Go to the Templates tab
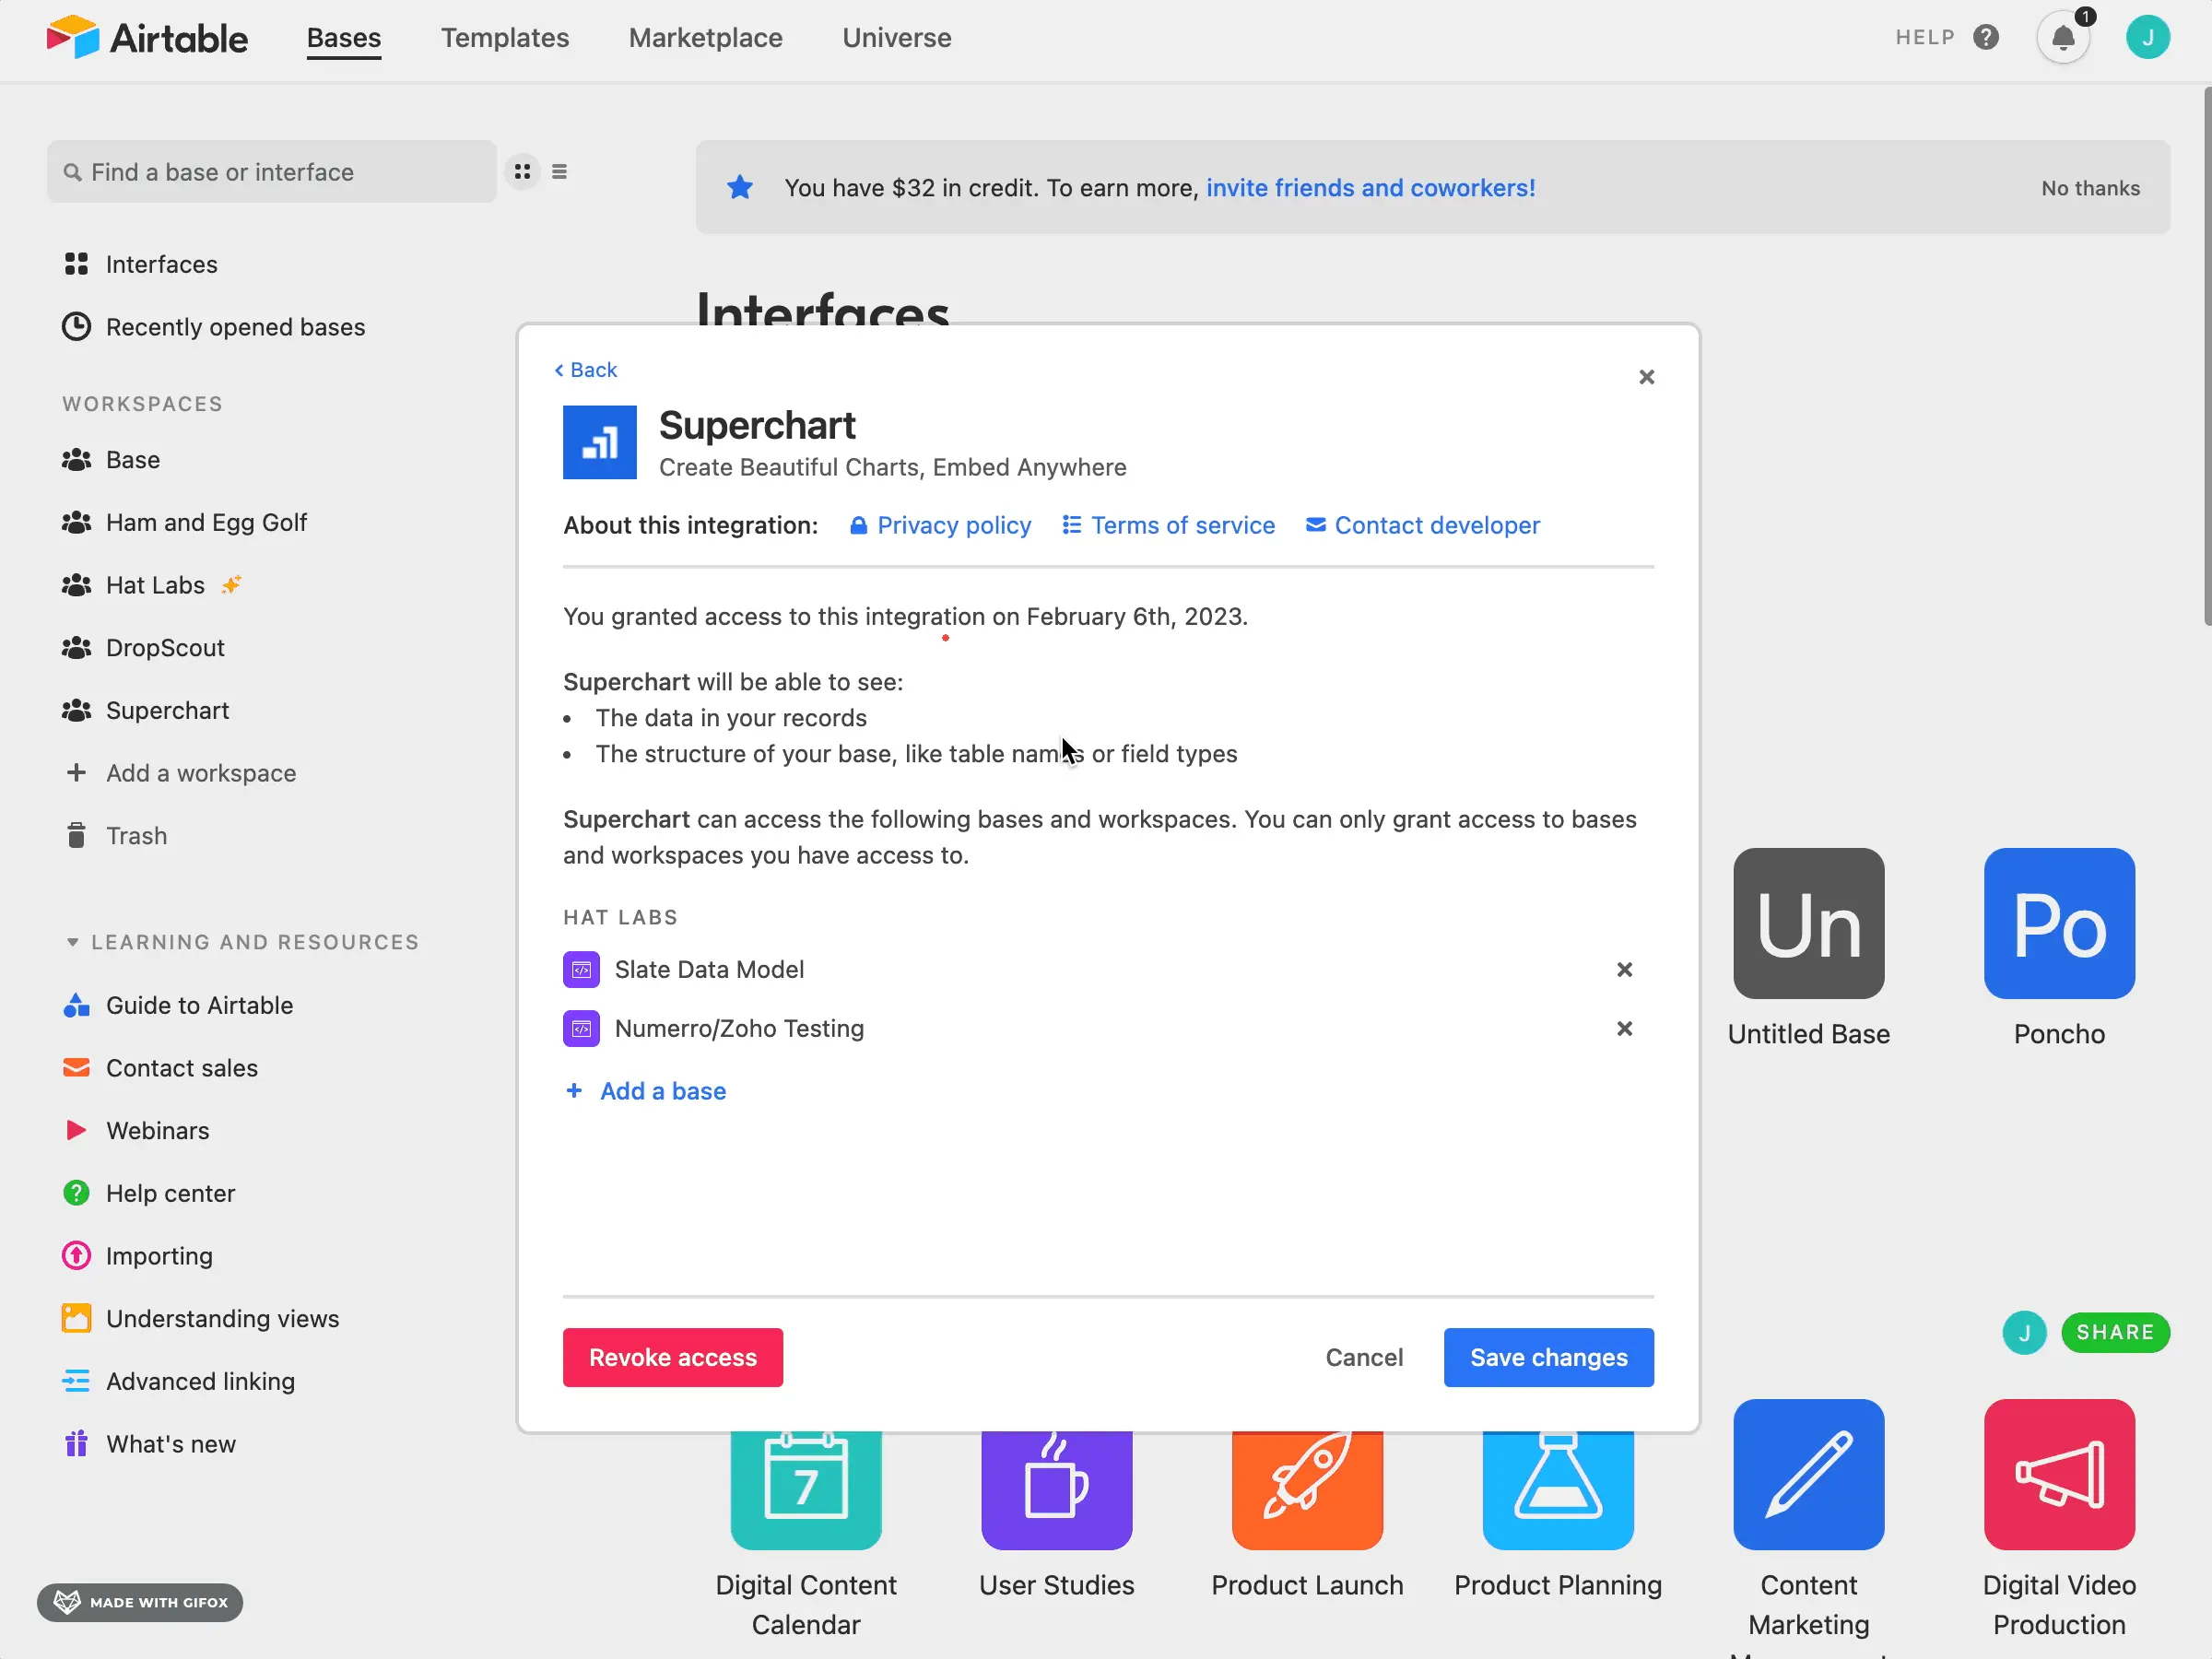Screen dimensions: 2212x1659 [505, 38]
